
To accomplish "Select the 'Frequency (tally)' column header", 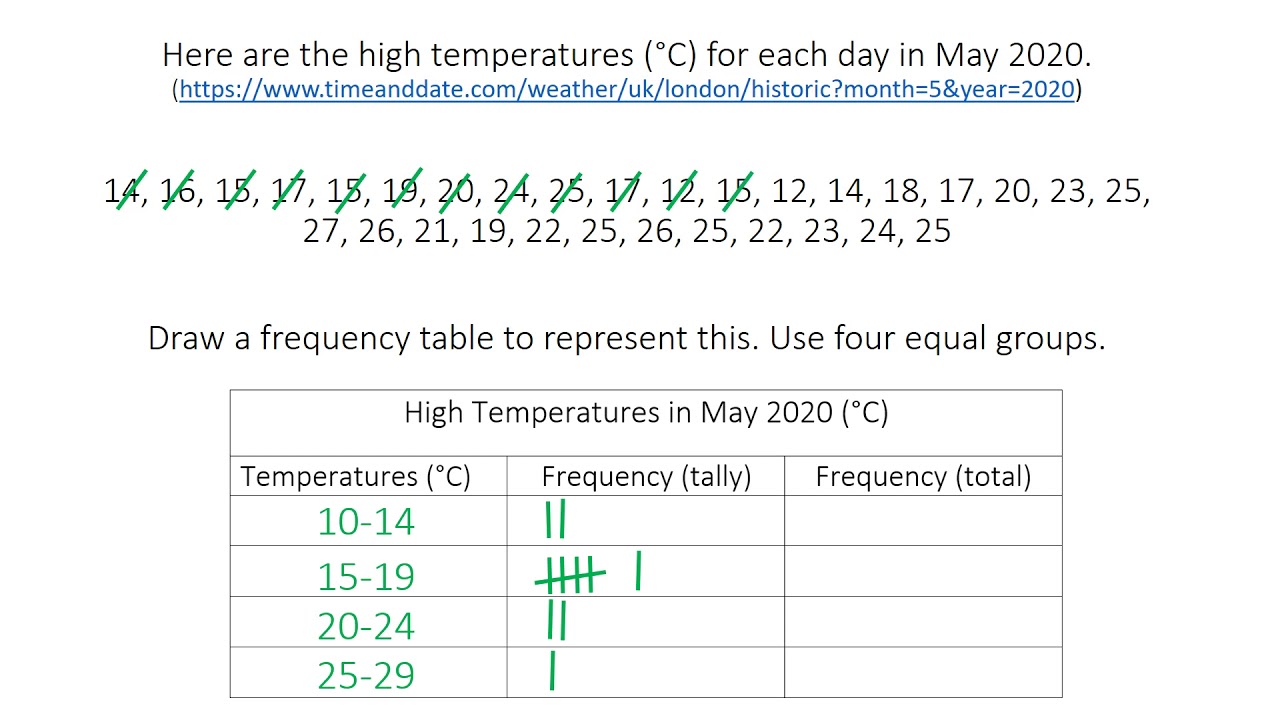I will [x=646, y=476].
